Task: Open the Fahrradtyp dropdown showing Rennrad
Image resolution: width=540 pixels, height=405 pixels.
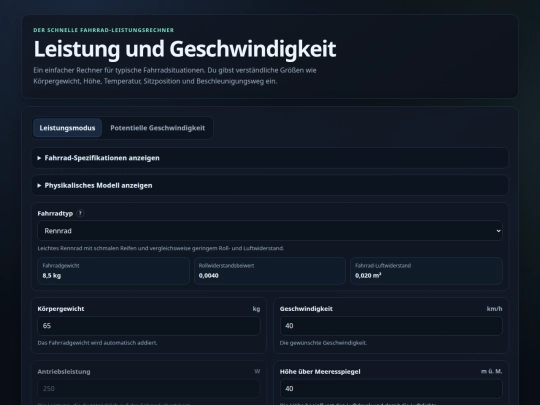Action: pos(270,231)
